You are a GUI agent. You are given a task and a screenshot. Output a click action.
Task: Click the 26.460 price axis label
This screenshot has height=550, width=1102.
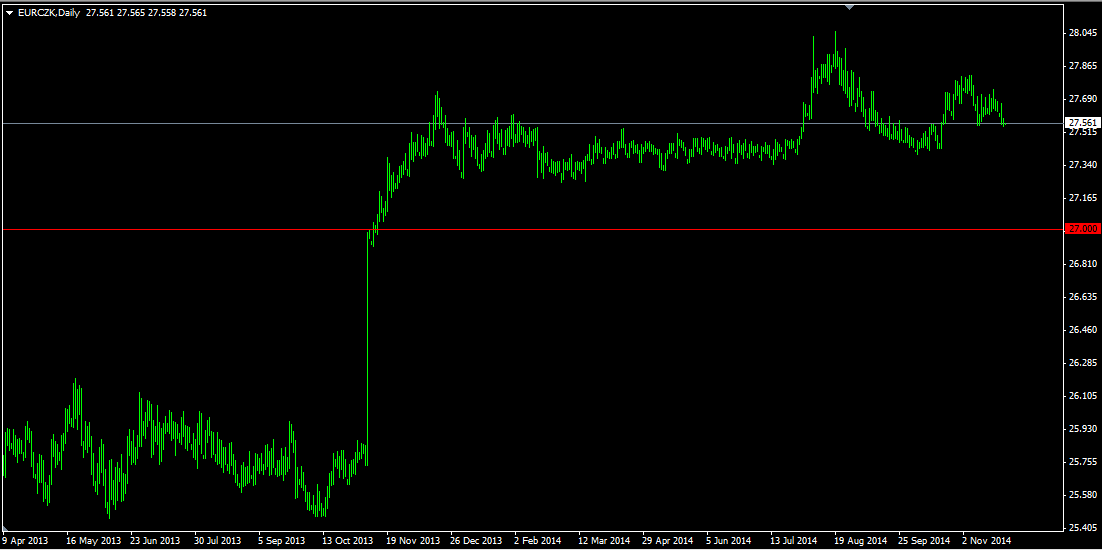coord(1082,330)
